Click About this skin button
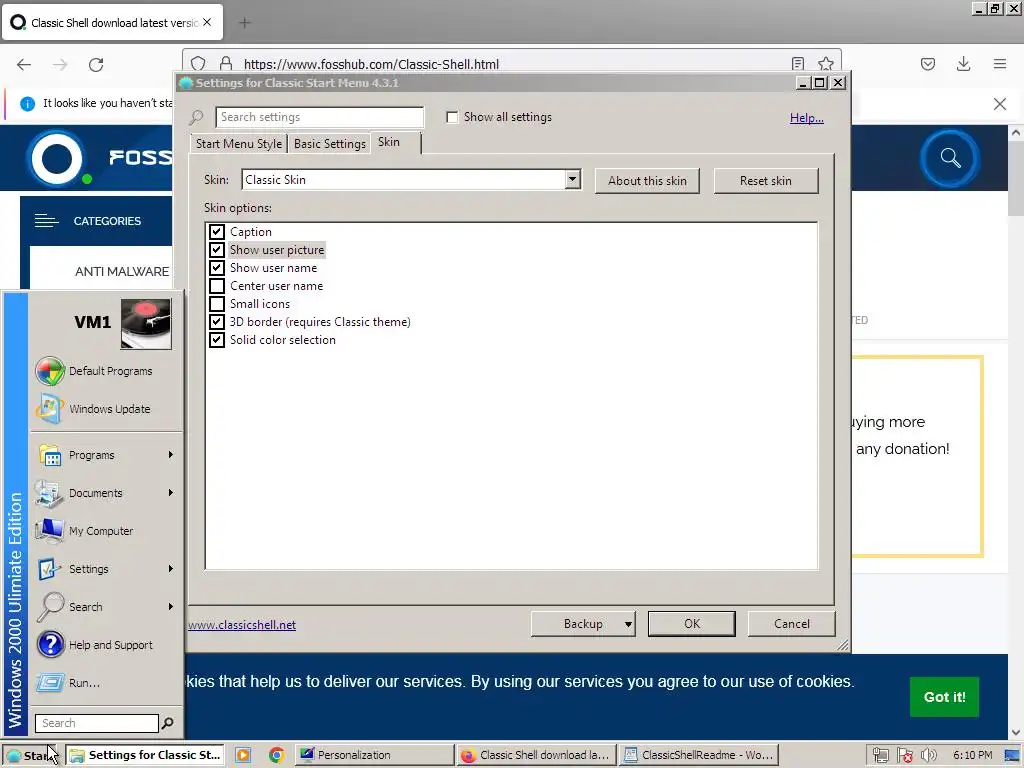 pyautogui.click(x=647, y=181)
